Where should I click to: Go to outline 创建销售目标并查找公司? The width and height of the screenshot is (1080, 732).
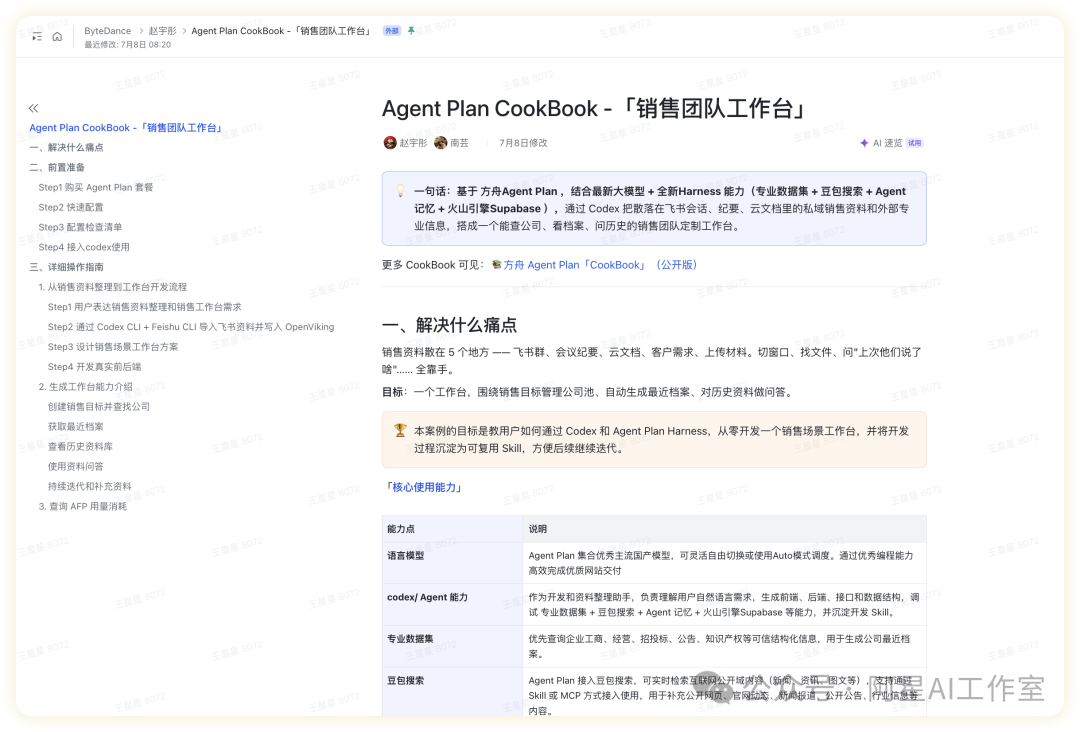pyautogui.click(x=98, y=407)
